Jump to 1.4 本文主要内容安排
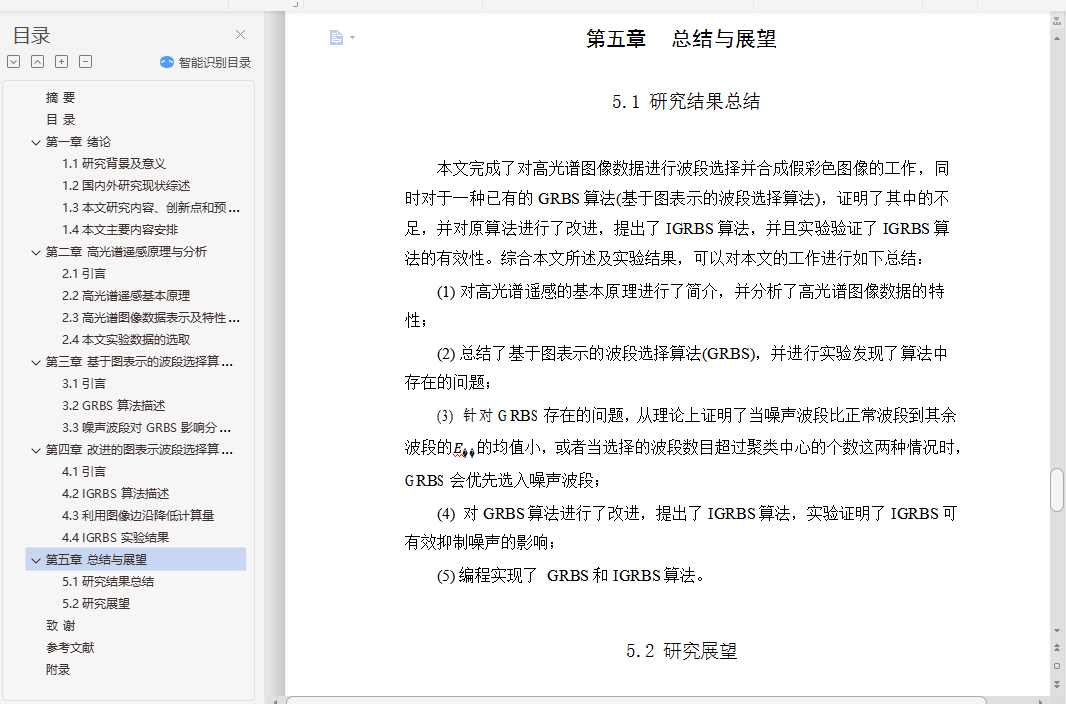Image resolution: width=1066 pixels, height=704 pixels. point(120,230)
